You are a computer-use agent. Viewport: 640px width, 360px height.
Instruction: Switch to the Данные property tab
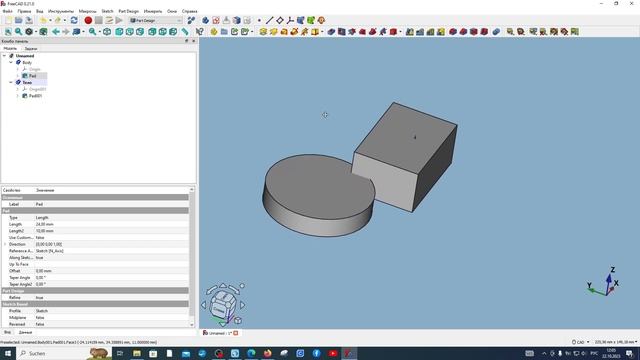click(x=25, y=332)
